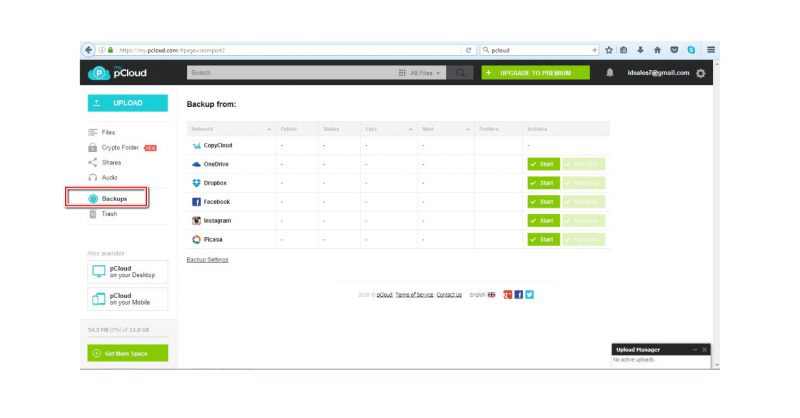The image size is (800, 418).
Task: Open the Backup Settings link
Action: (207, 260)
